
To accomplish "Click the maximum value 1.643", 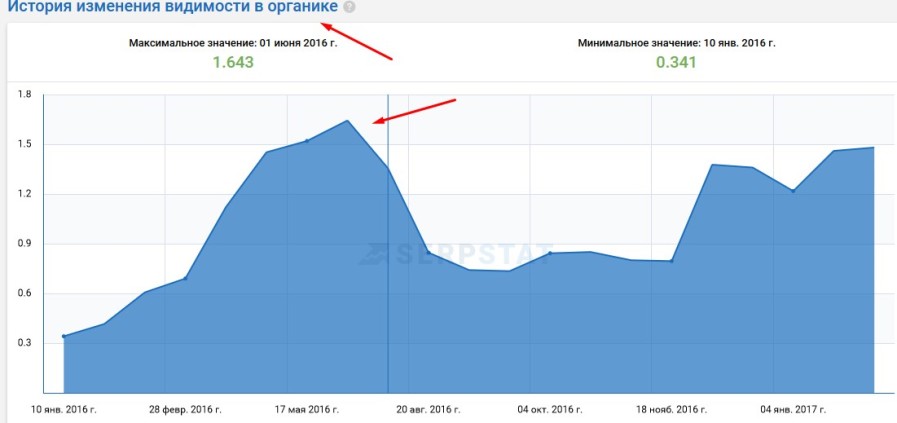I will click(233, 62).
